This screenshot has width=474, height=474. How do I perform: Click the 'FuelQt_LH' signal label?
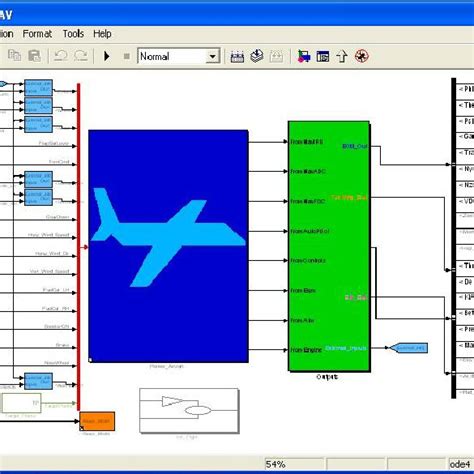coord(56,290)
